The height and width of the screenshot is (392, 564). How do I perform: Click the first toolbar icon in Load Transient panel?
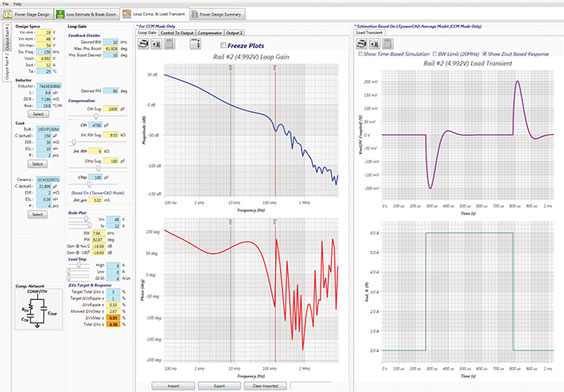(361, 44)
